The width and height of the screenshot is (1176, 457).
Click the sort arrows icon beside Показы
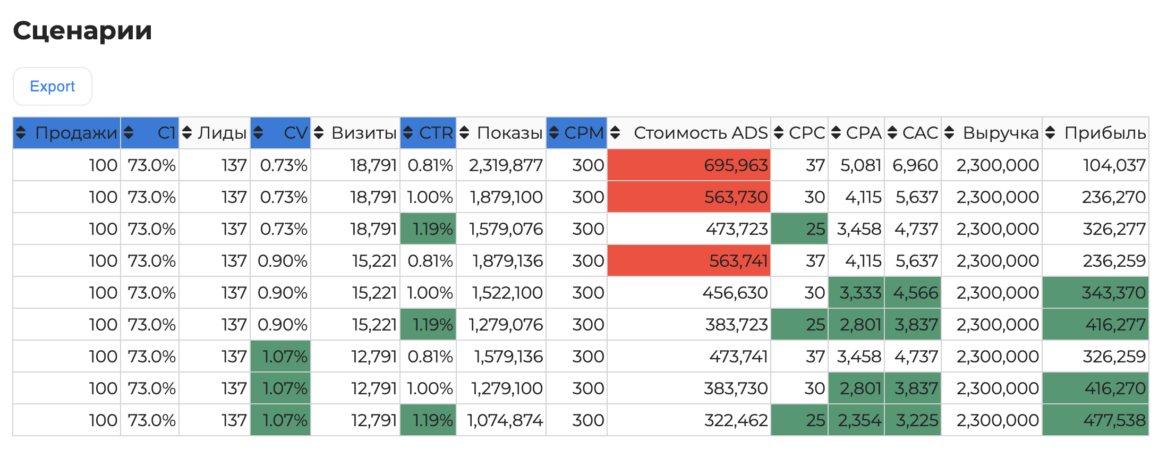pyautogui.click(x=465, y=133)
